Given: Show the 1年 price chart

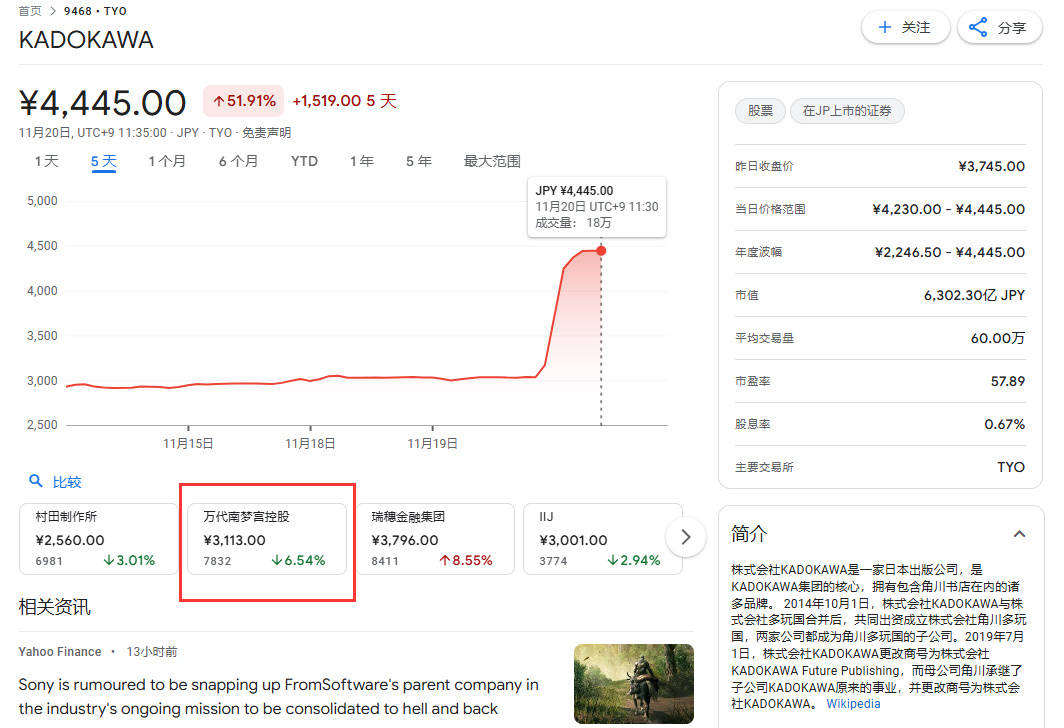Looking at the screenshot, I should [x=362, y=161].
